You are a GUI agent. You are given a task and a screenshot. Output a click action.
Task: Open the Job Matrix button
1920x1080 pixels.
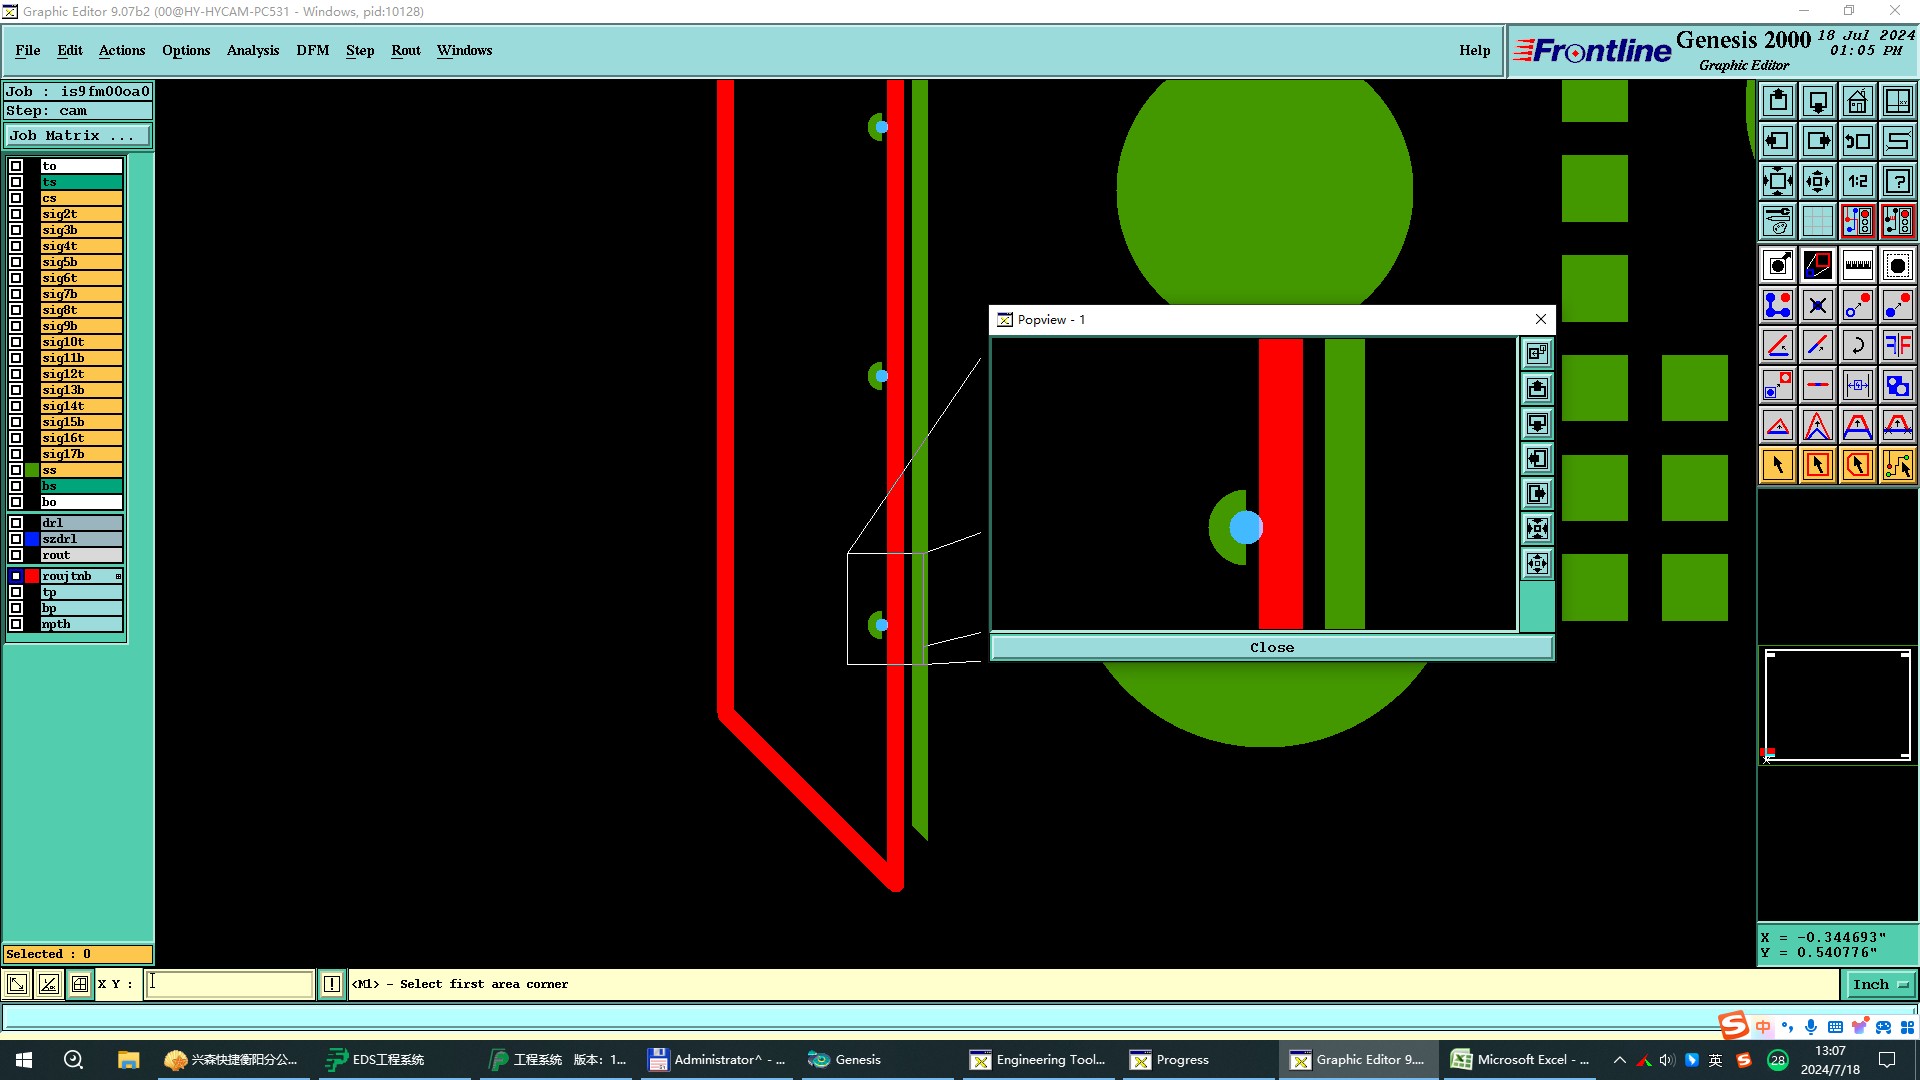pos(78,136)
